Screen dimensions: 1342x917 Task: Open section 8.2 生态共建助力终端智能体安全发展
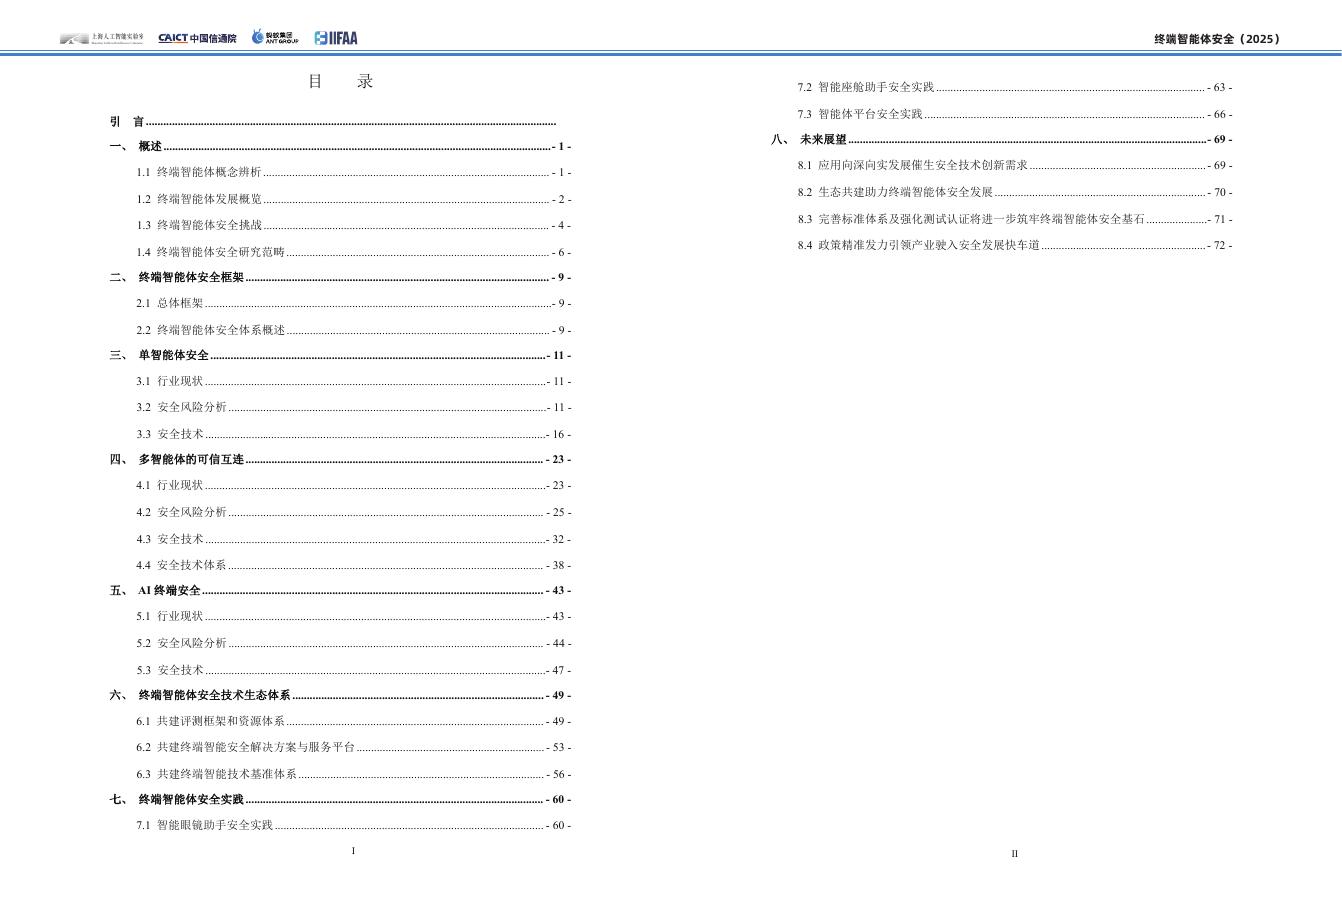point(1015,192)
